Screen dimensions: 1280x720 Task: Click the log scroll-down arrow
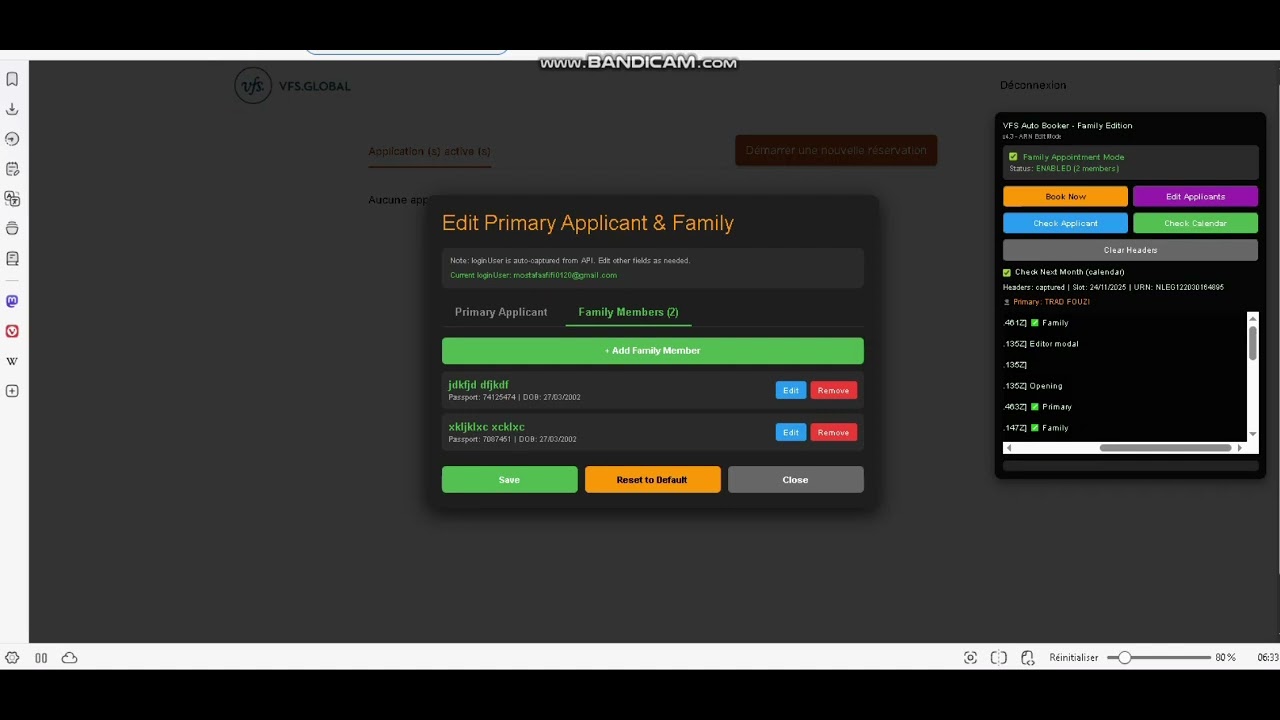tap(1253, 434)
